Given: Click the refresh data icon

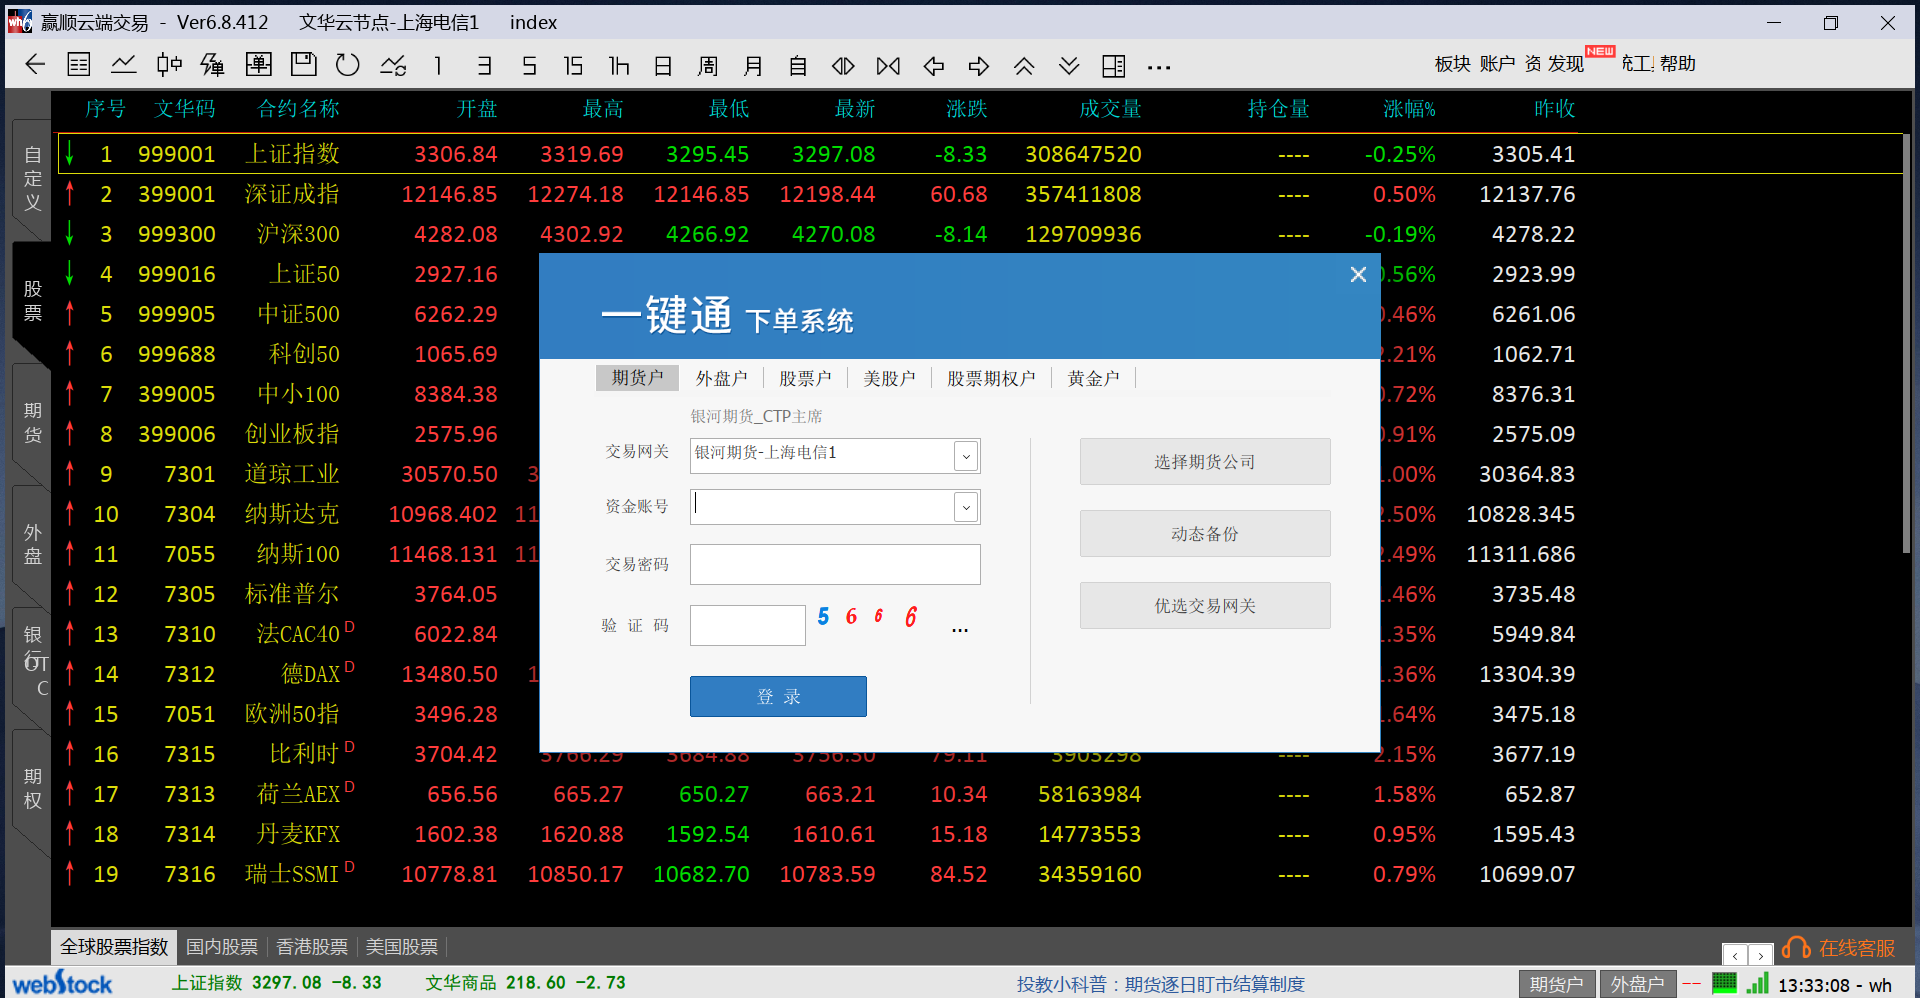Looking at the screenshot, I should coord(347,65).
